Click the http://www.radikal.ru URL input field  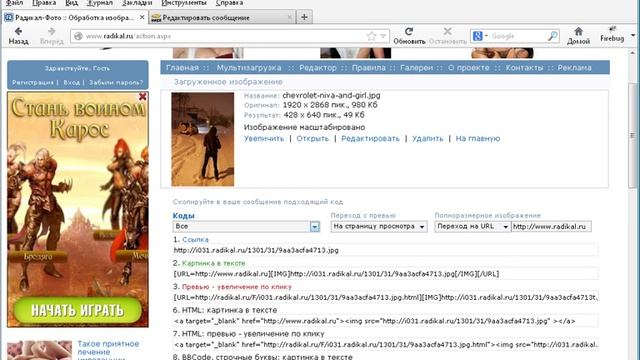click(x=551, y=226)
